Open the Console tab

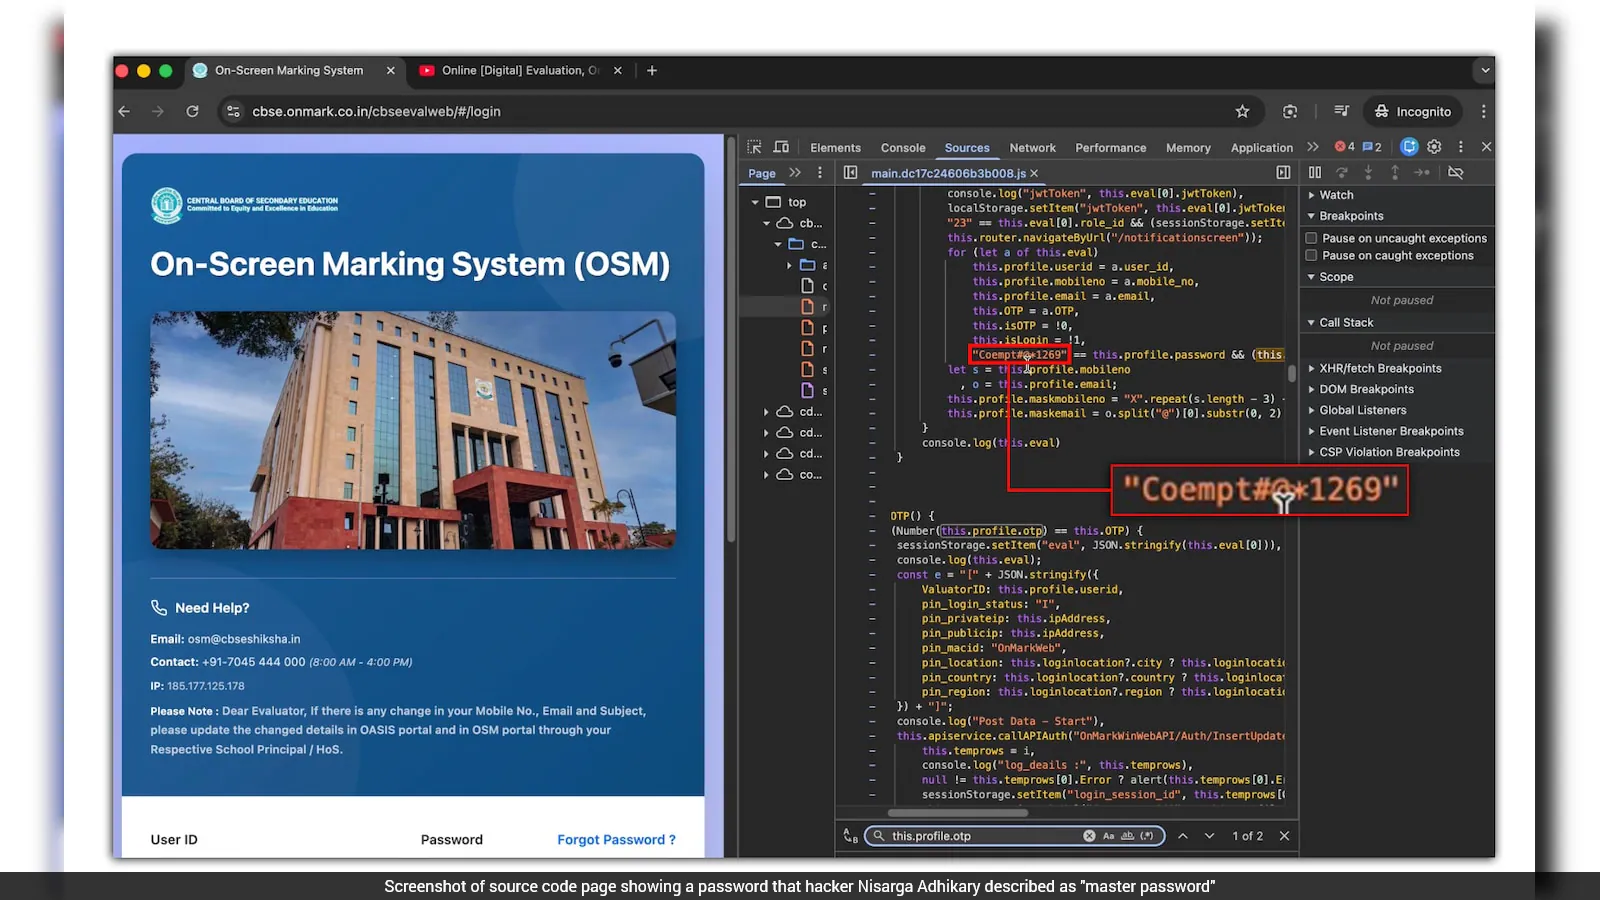point(903,148)
